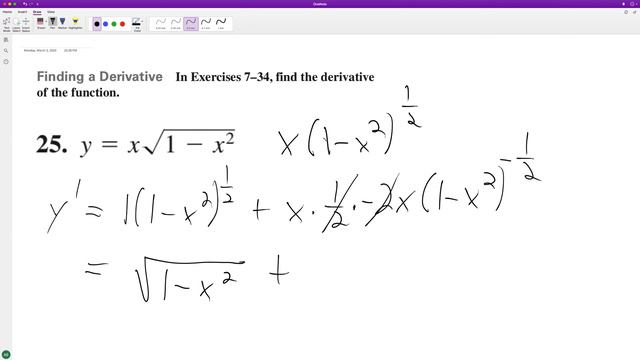
Task: Choose the thinnest pen stroke thickness
Action: (x=161, y=24)
